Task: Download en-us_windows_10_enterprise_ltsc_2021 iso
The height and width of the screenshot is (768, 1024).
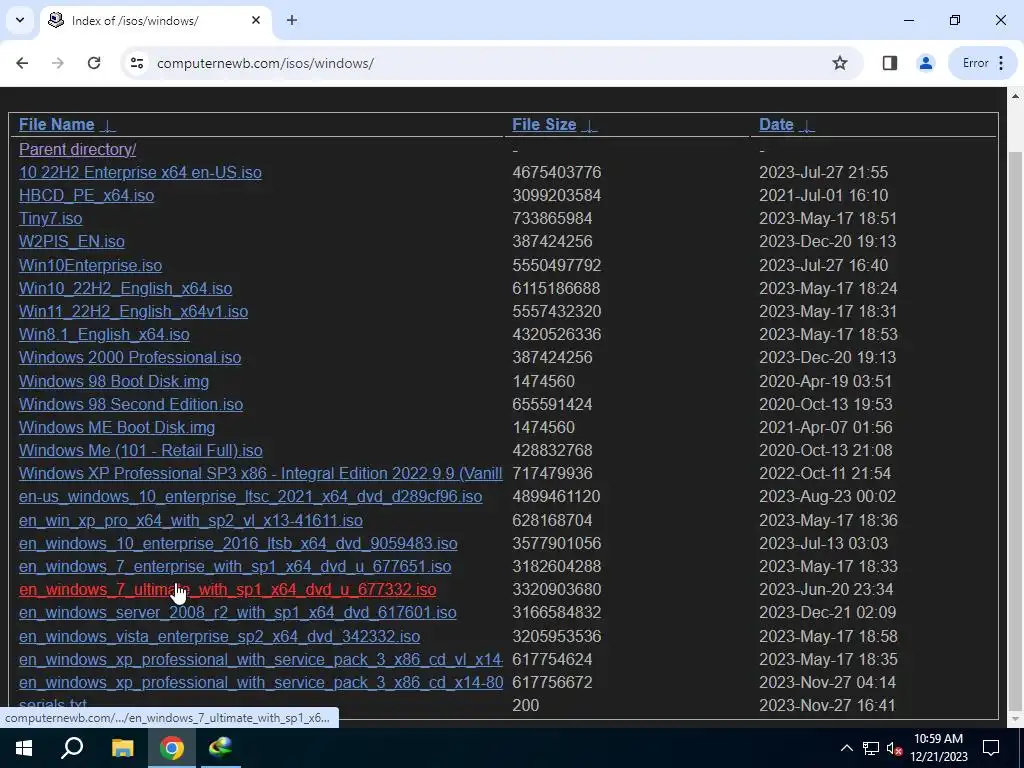Action: click(x=250, y=497)
